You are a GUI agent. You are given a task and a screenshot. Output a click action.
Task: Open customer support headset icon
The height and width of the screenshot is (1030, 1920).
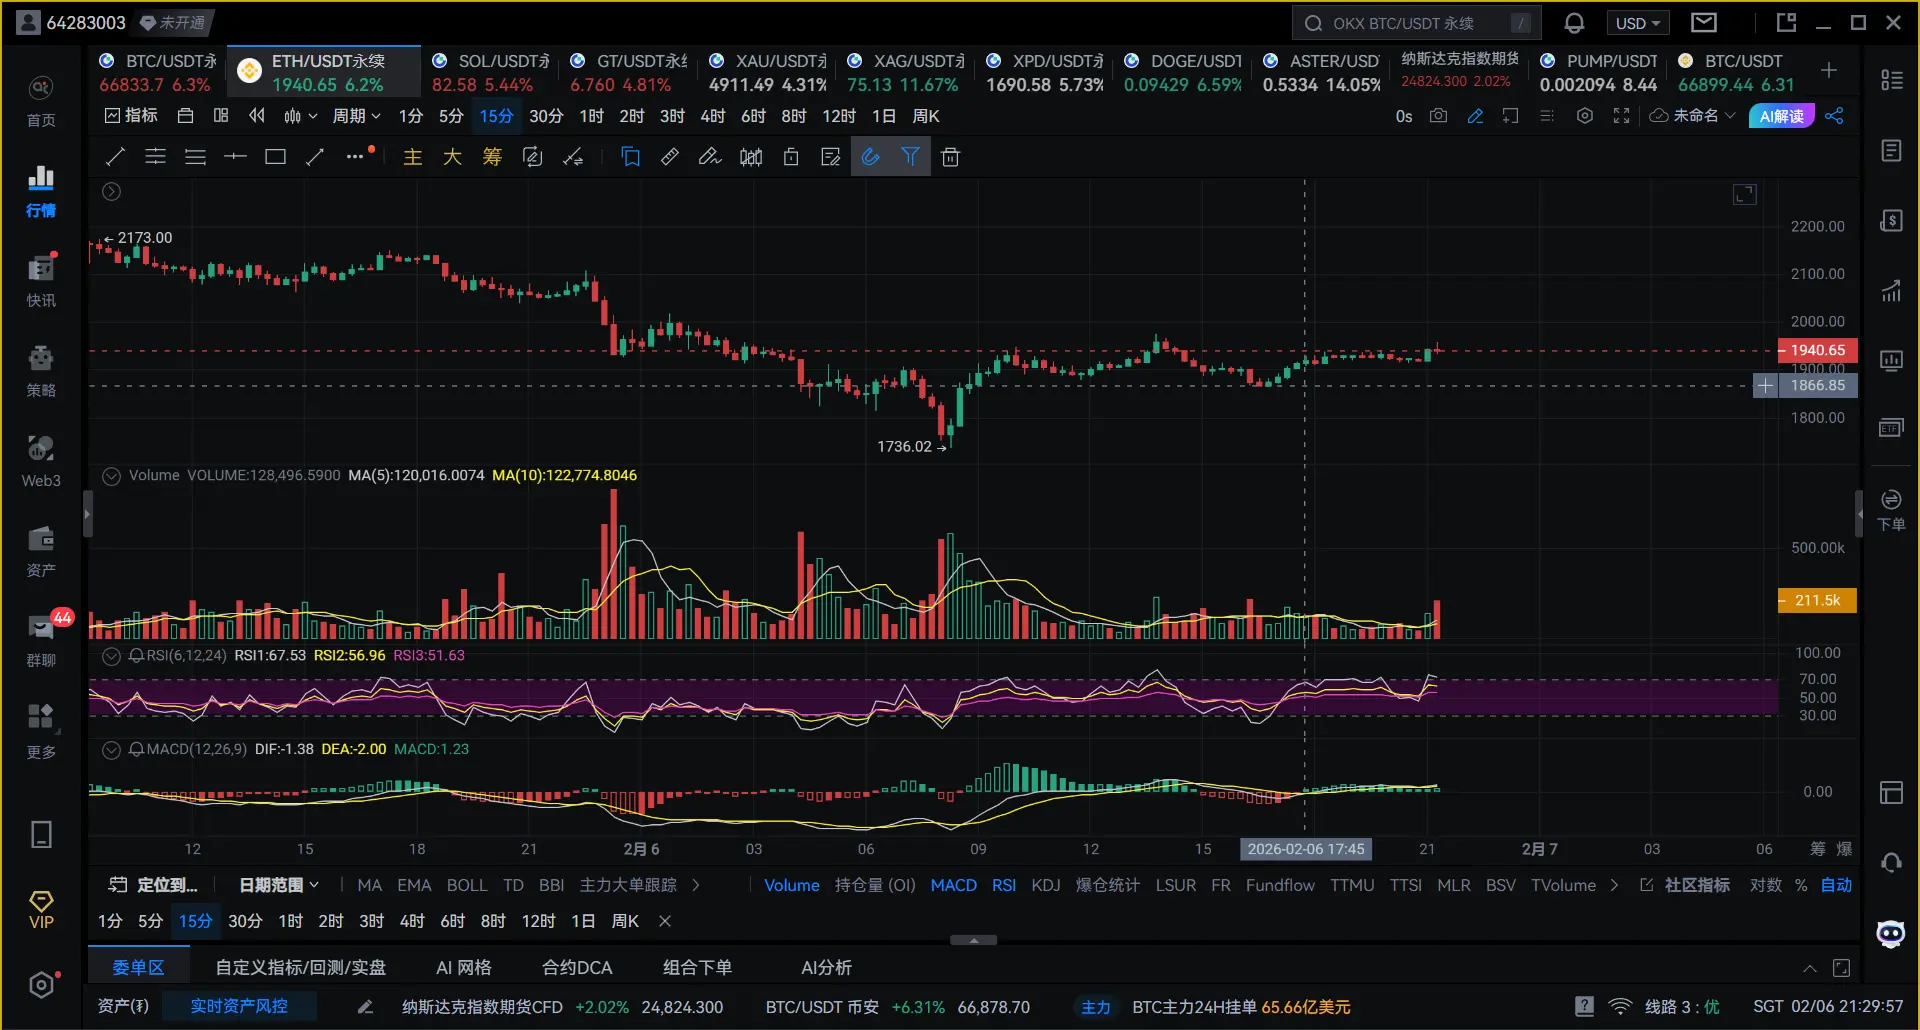point(1891,862)
